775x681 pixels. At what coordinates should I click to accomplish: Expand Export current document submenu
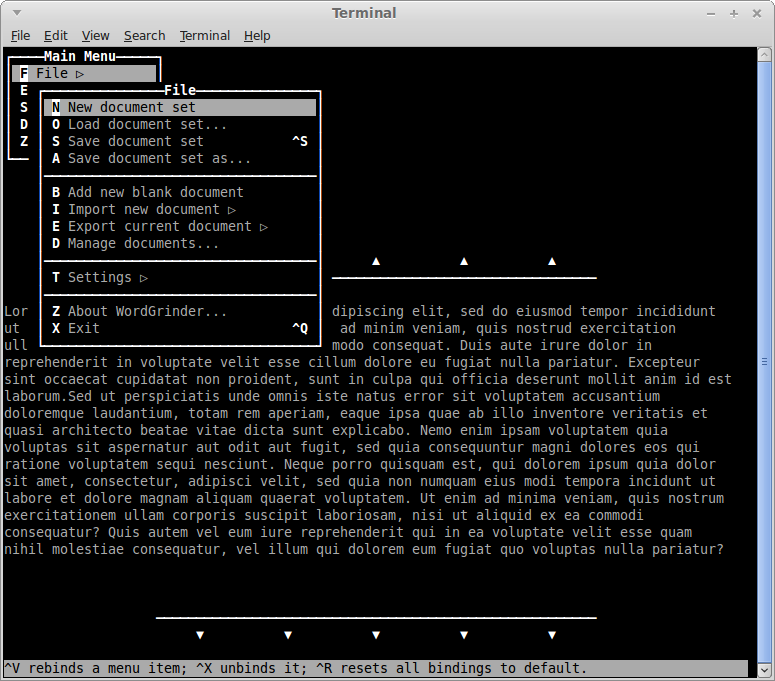167,226
